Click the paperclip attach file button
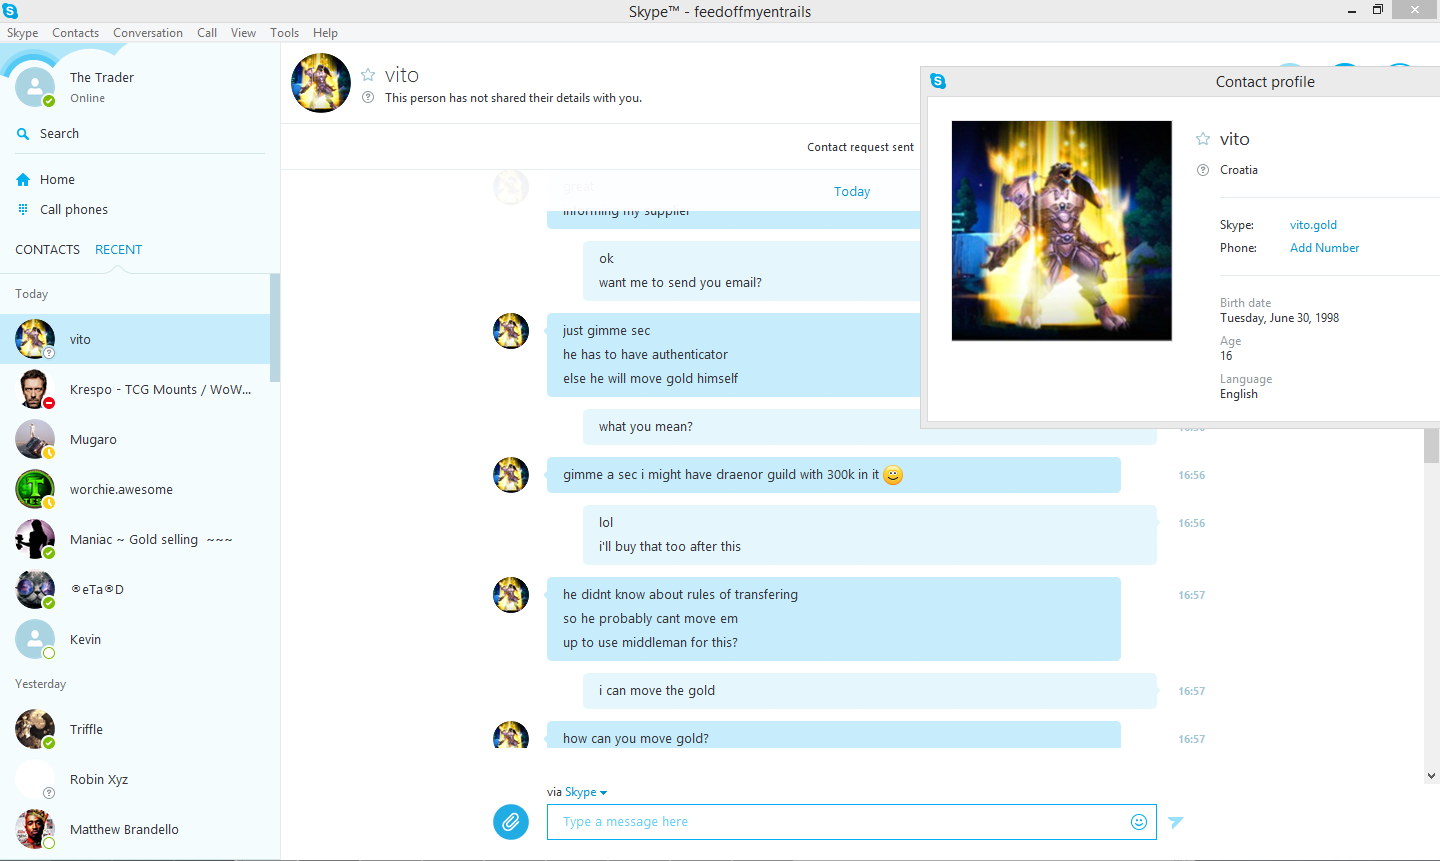 coord(511,822)
